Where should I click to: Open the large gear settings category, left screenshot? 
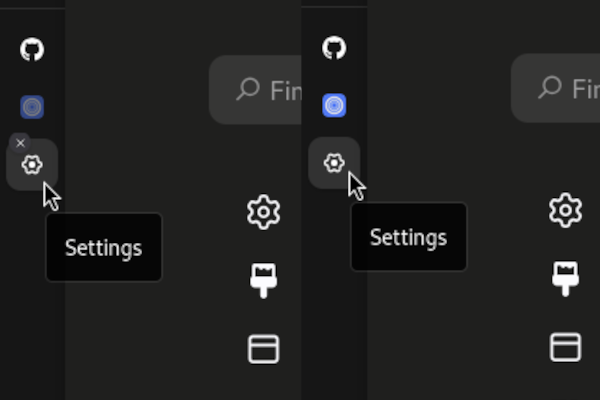(x=263, y=212)
